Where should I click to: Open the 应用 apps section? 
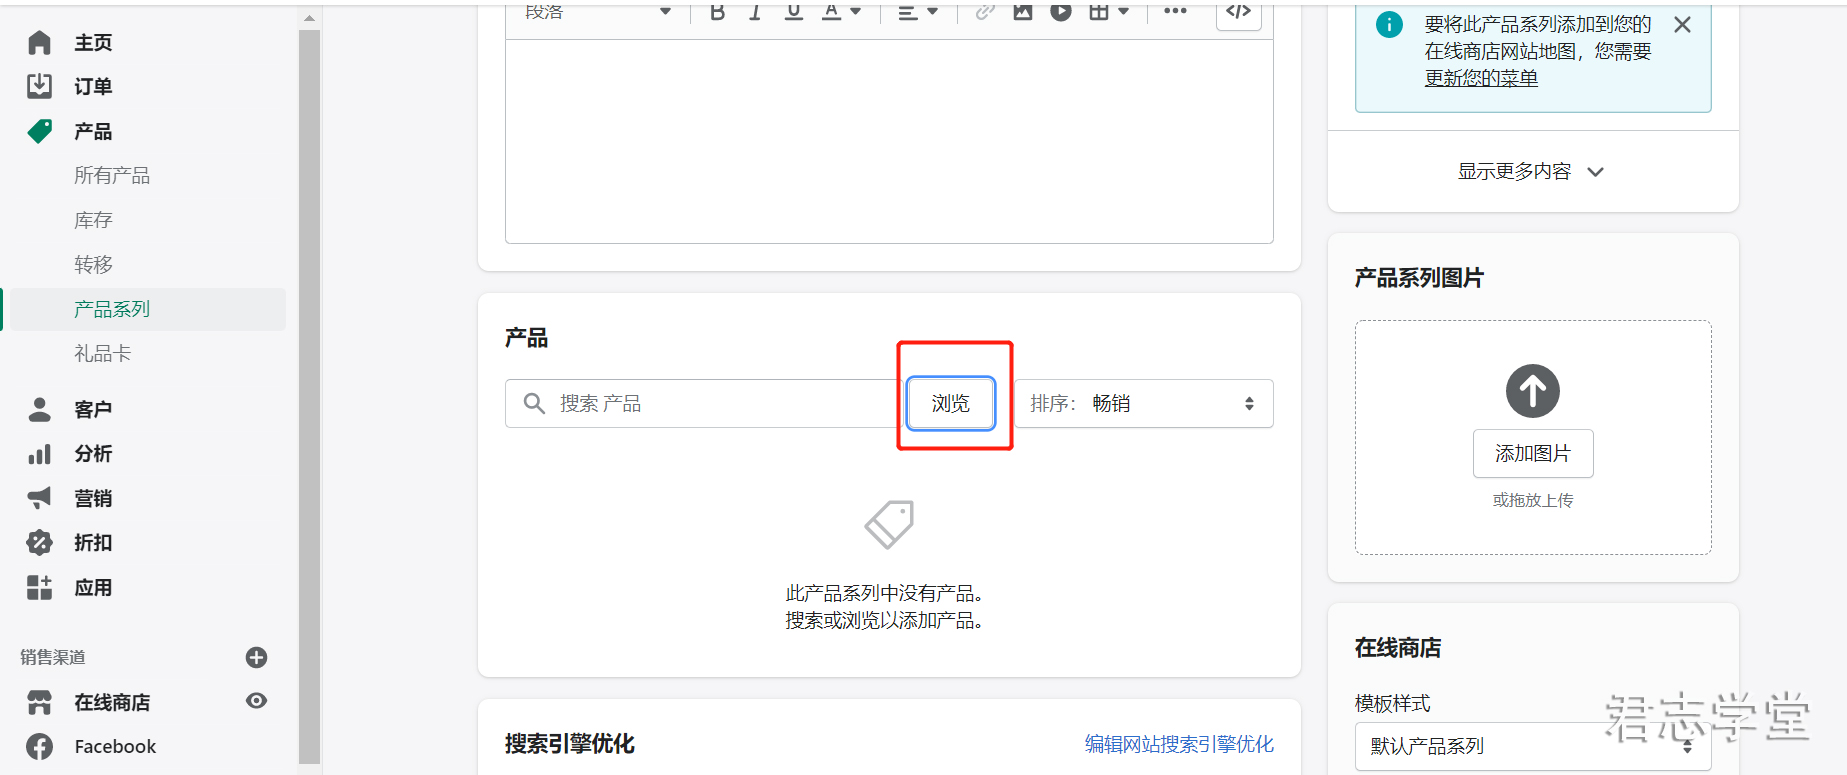93,587
